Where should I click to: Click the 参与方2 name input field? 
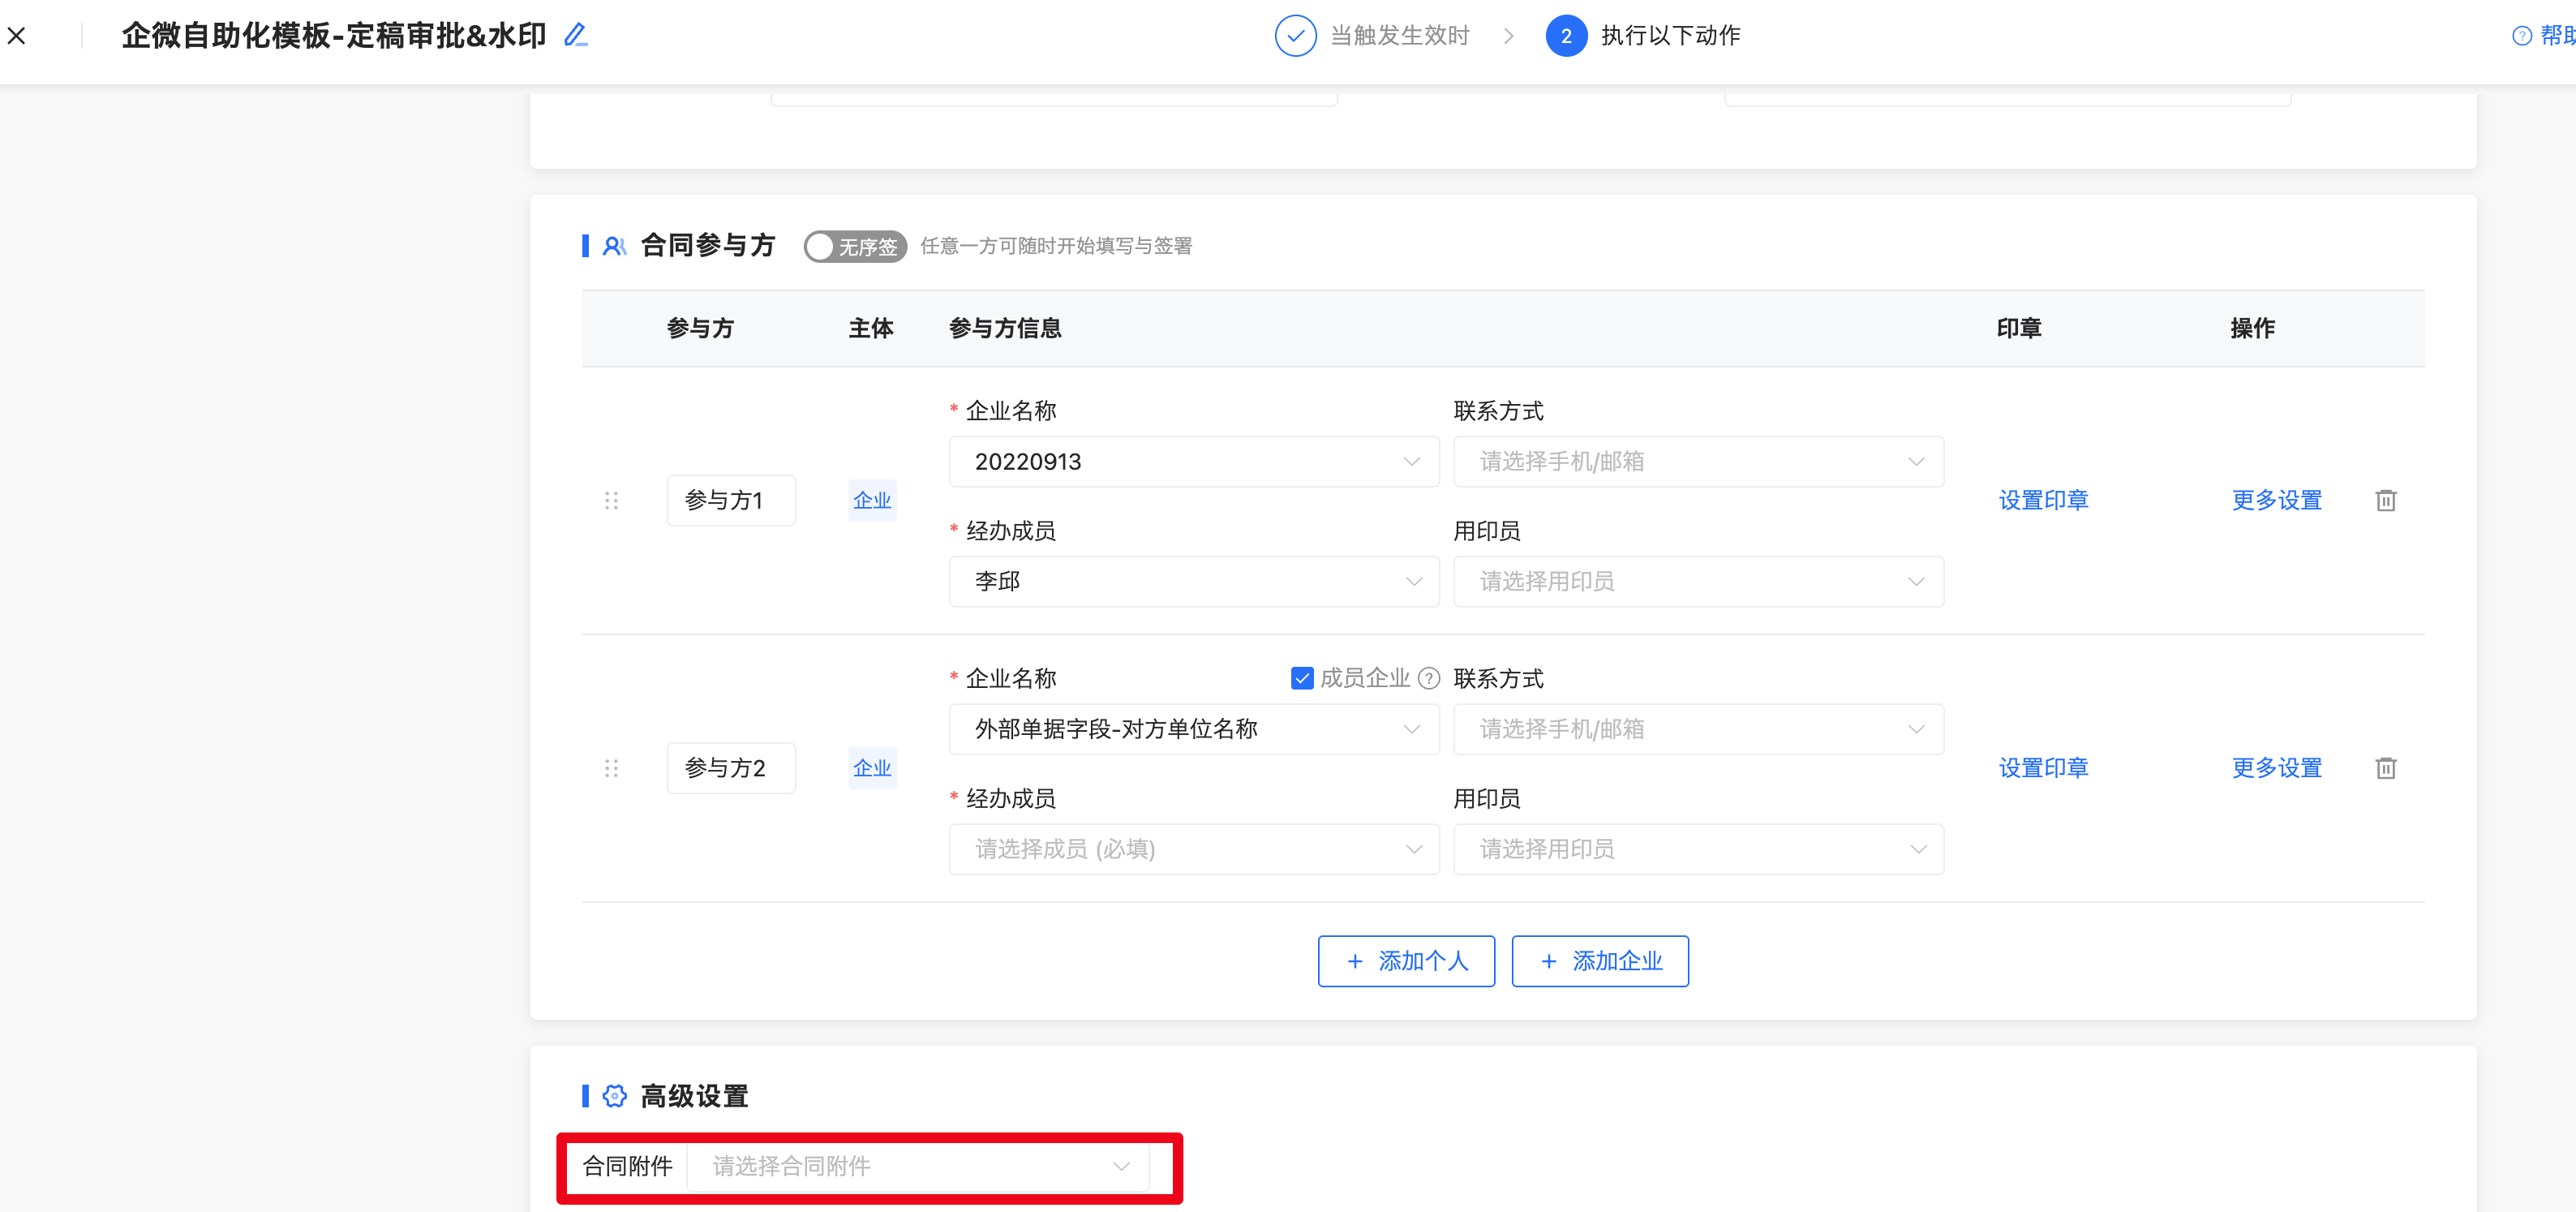click(730, 768)
